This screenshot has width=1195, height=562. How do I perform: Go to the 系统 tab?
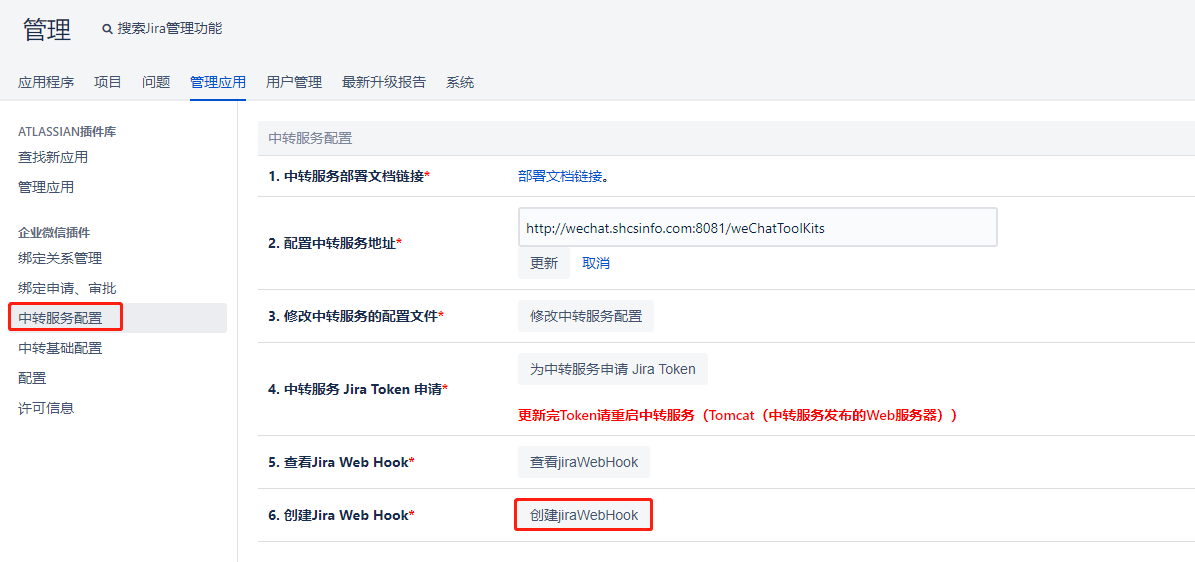pos(460,82)
